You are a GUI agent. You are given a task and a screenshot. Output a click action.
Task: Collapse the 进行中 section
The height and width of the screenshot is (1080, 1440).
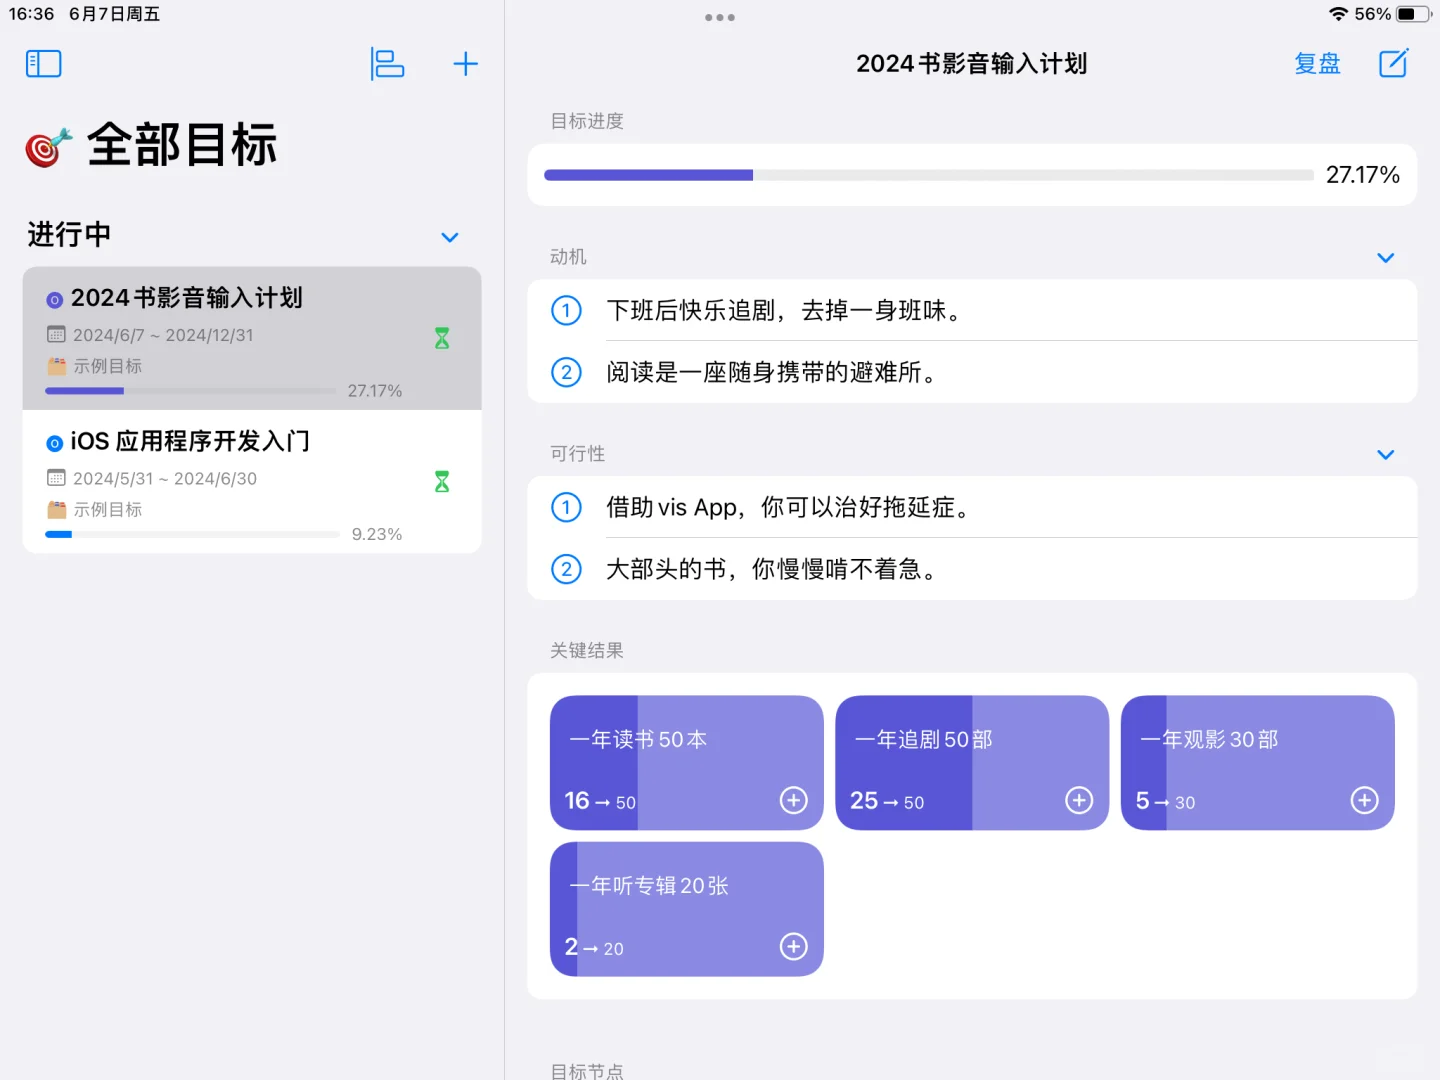coord(449,237)
